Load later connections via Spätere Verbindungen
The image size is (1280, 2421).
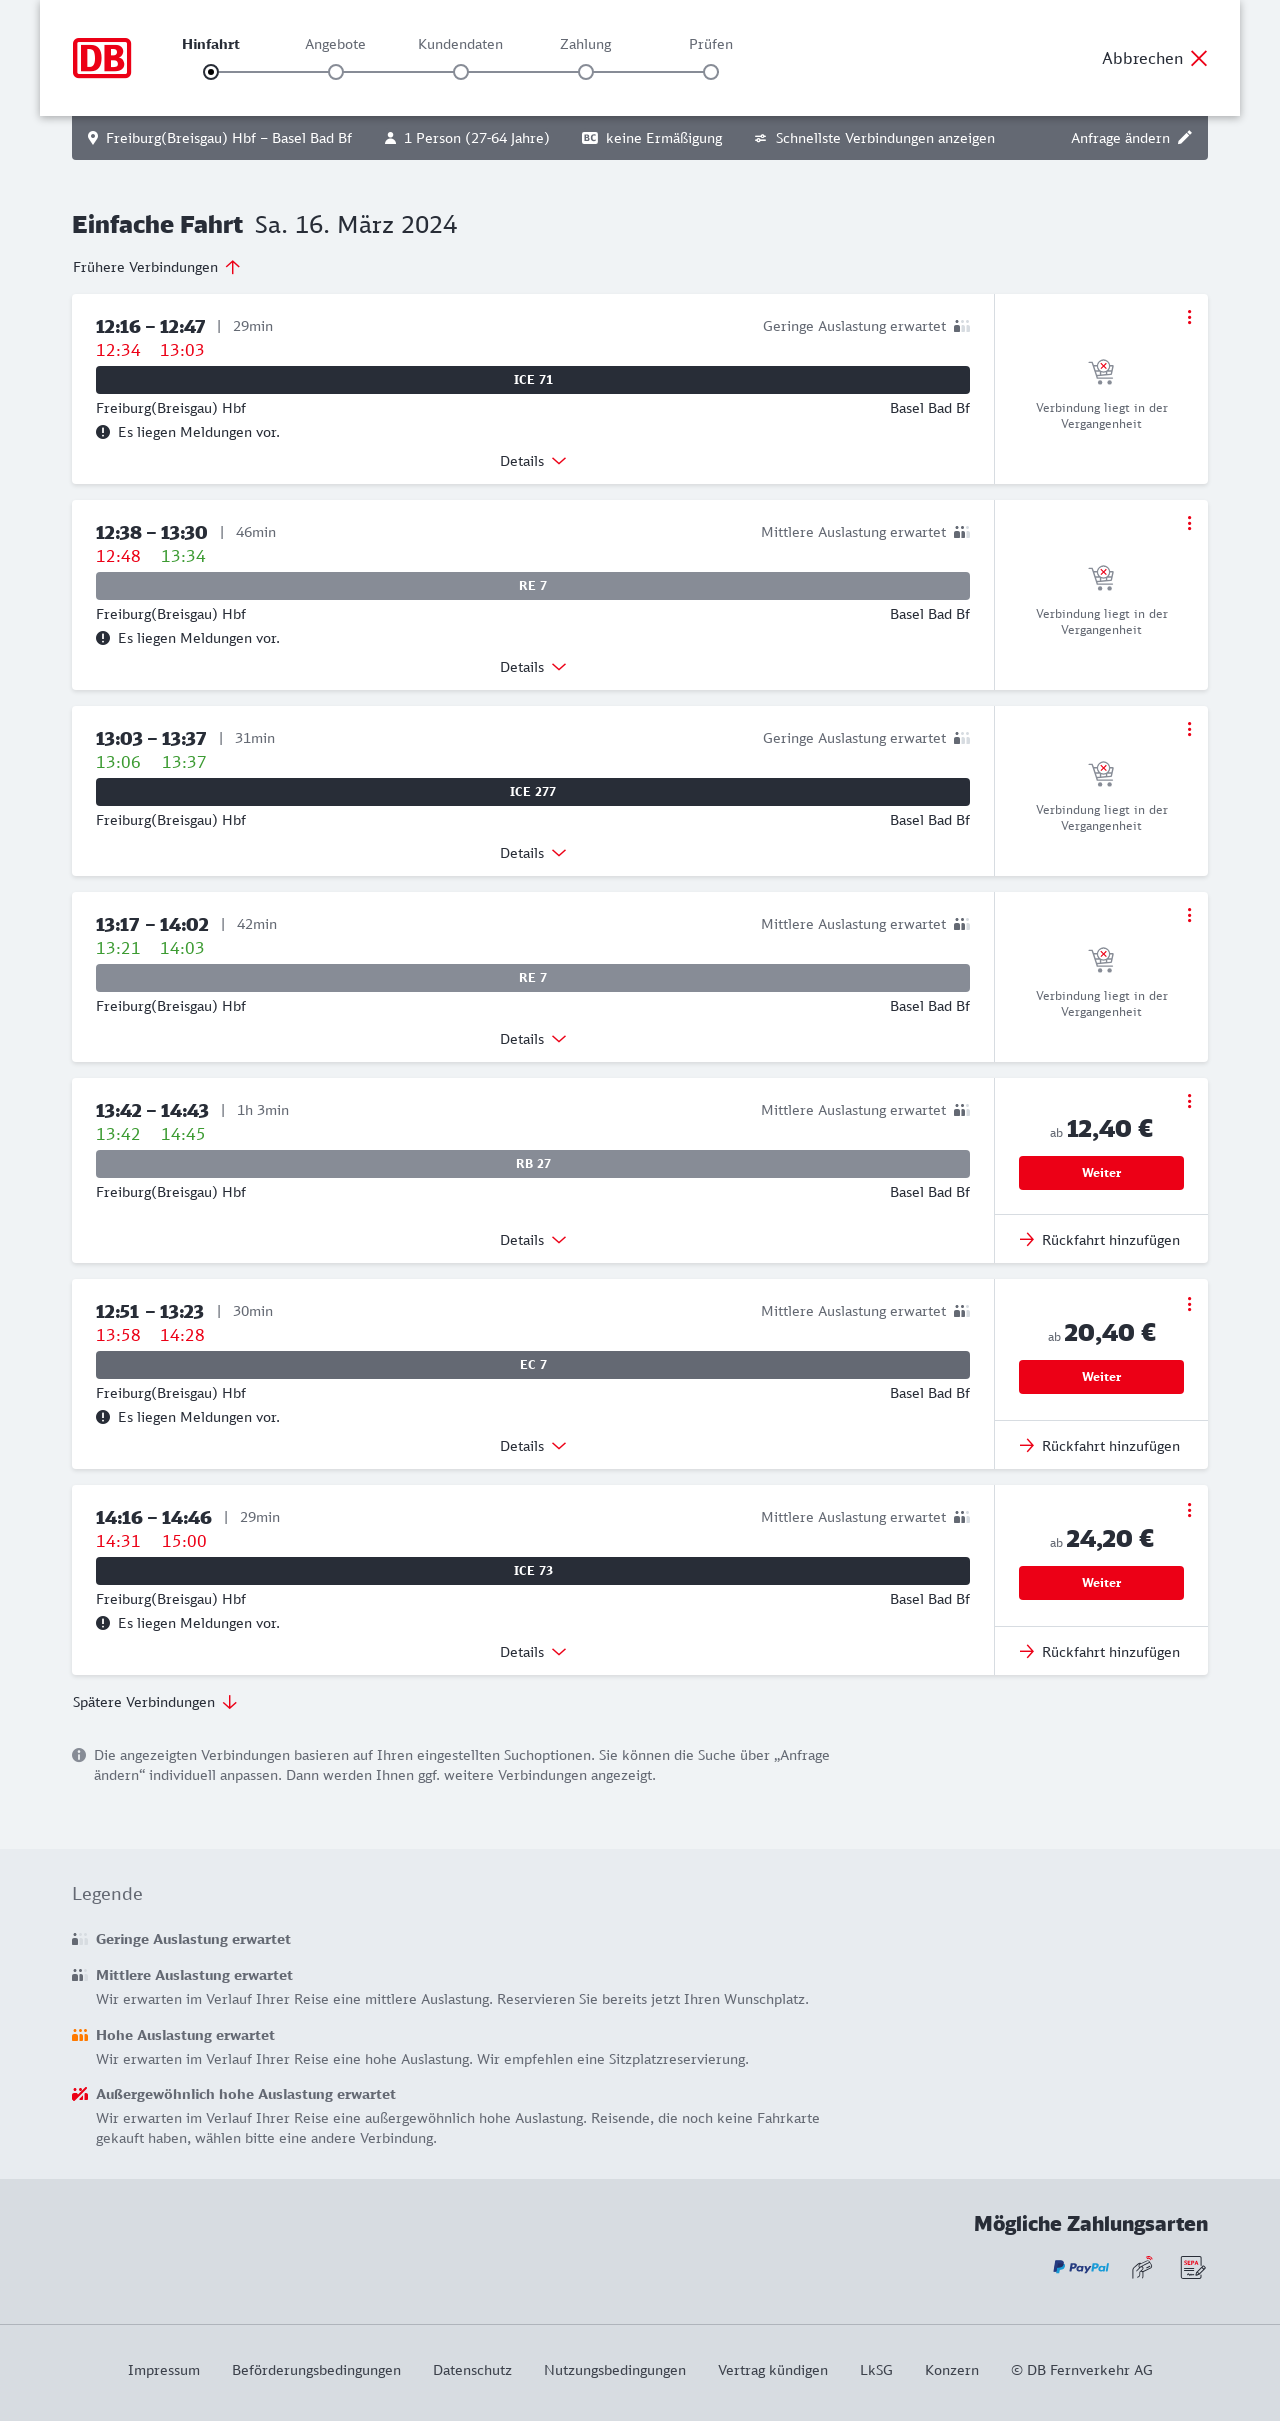point(154,1702)
